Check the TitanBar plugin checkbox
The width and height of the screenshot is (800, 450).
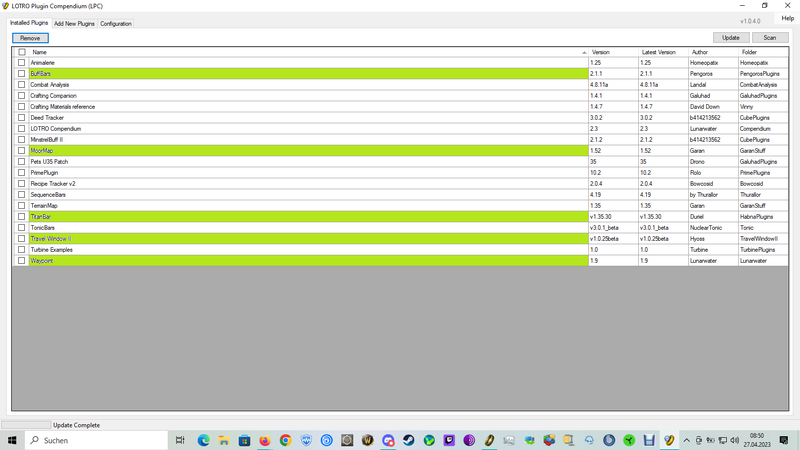(x=21, y=217)
